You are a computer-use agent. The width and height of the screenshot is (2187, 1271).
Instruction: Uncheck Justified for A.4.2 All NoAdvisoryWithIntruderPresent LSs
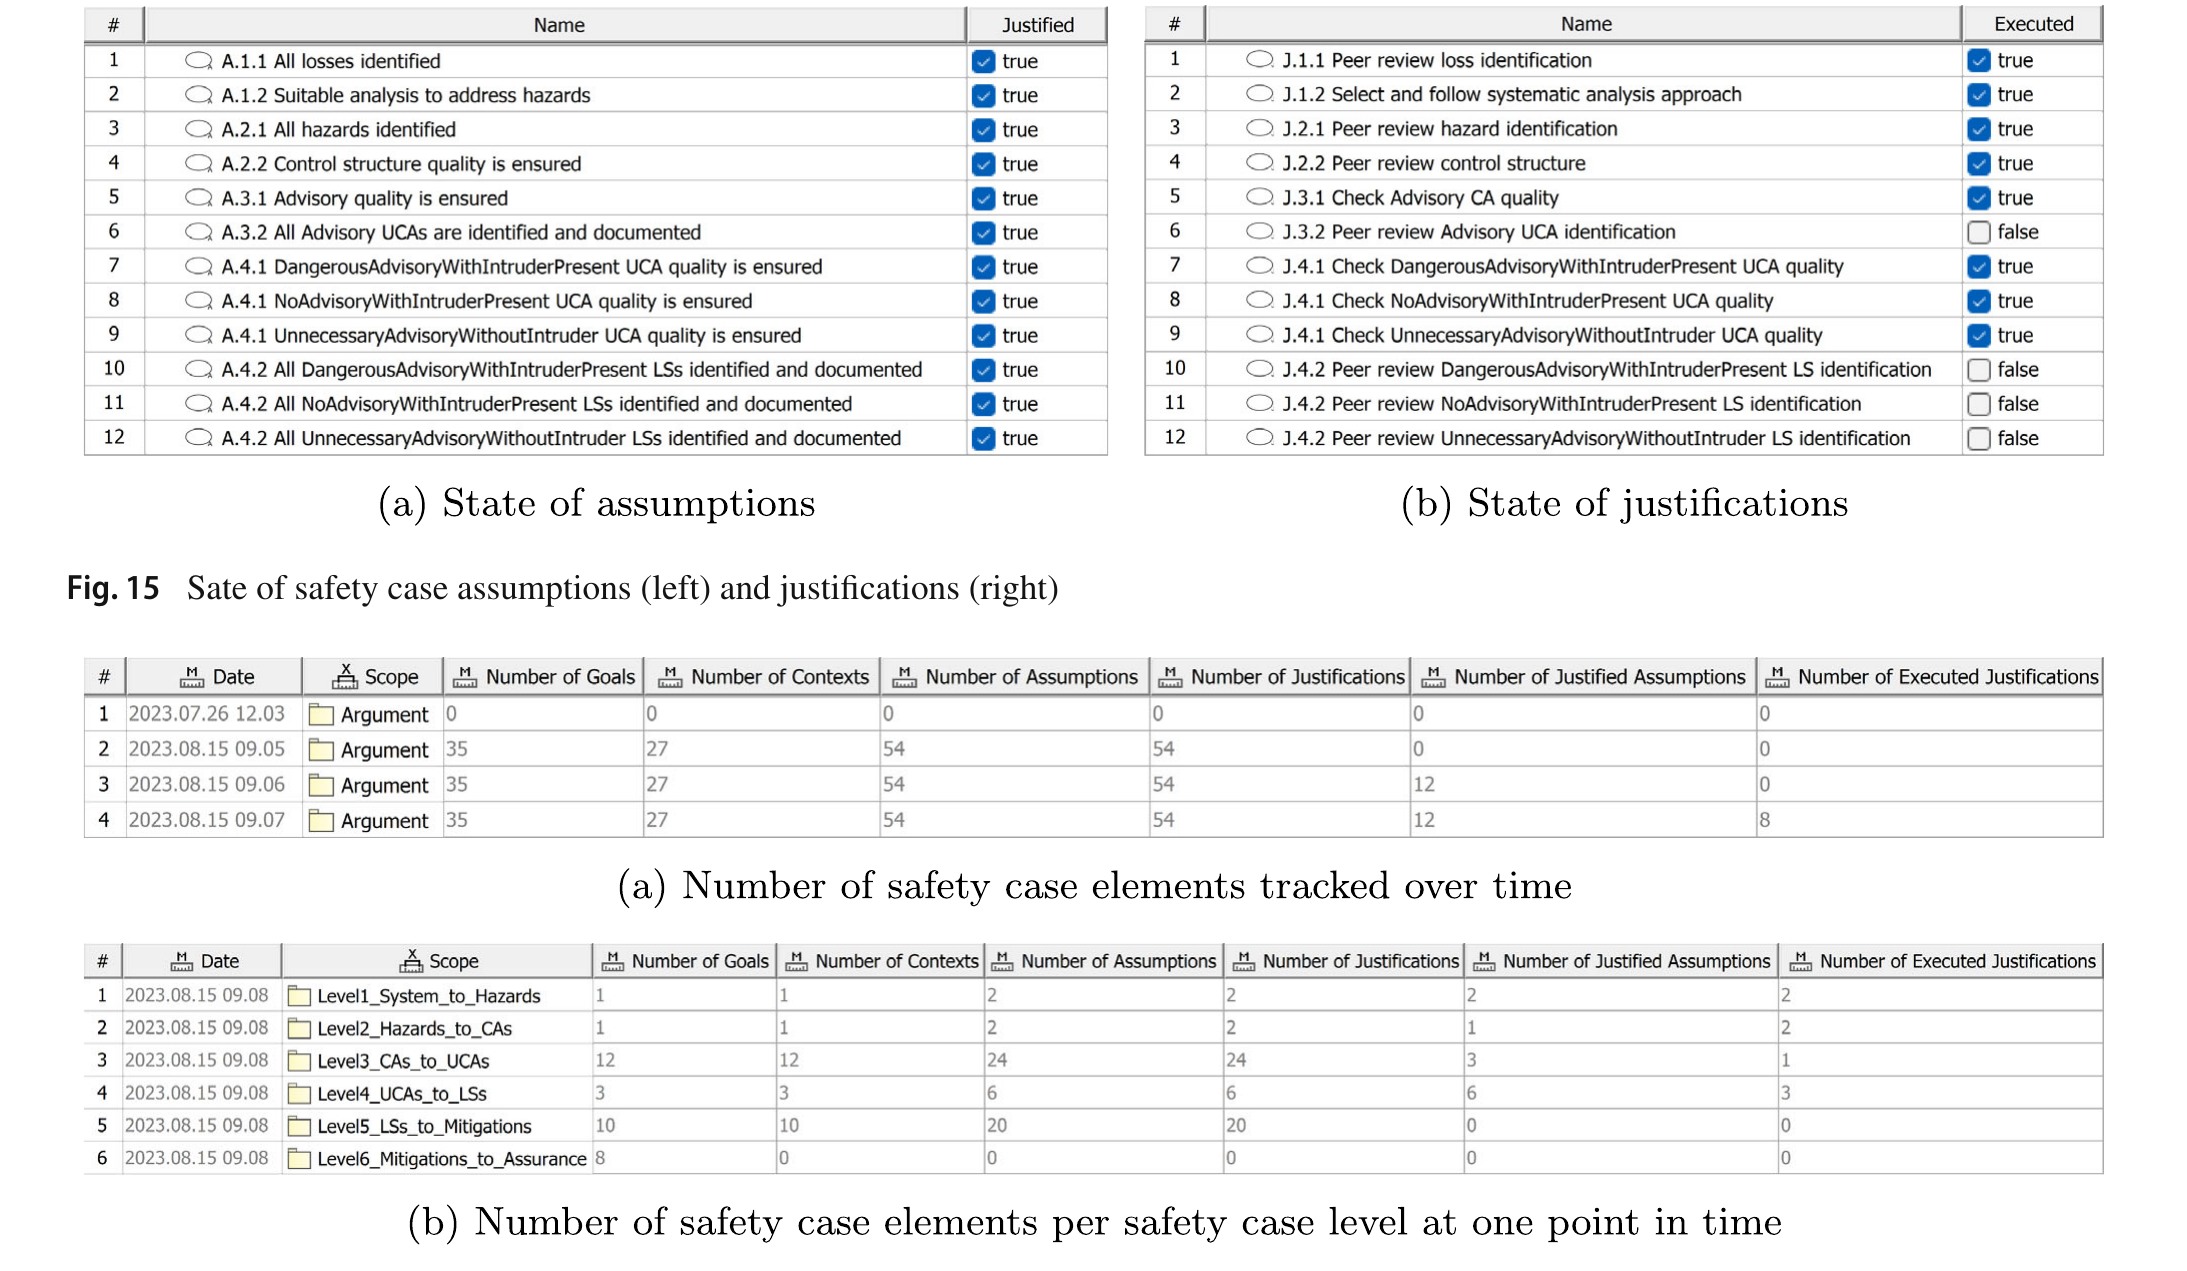pyautogui.click(x=984, y=404)
